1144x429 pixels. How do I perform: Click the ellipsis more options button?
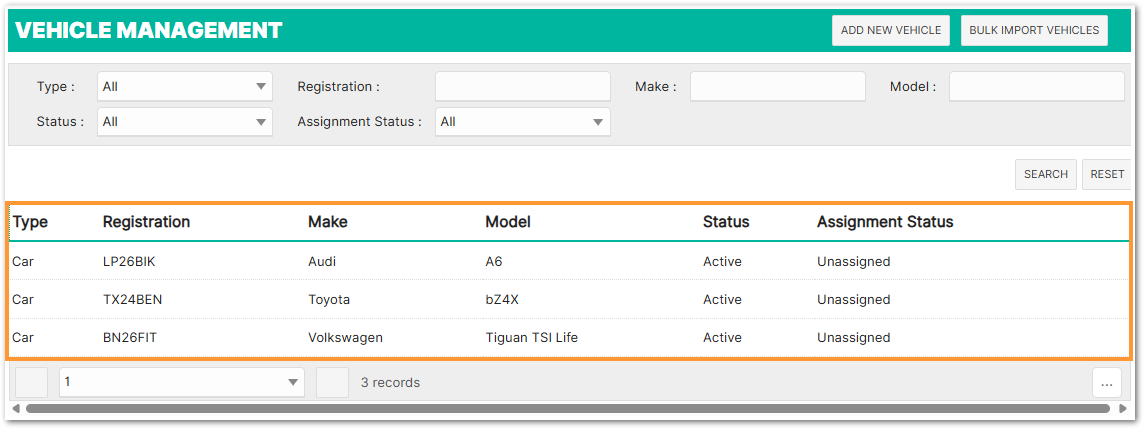click(x=1106, y=382)
